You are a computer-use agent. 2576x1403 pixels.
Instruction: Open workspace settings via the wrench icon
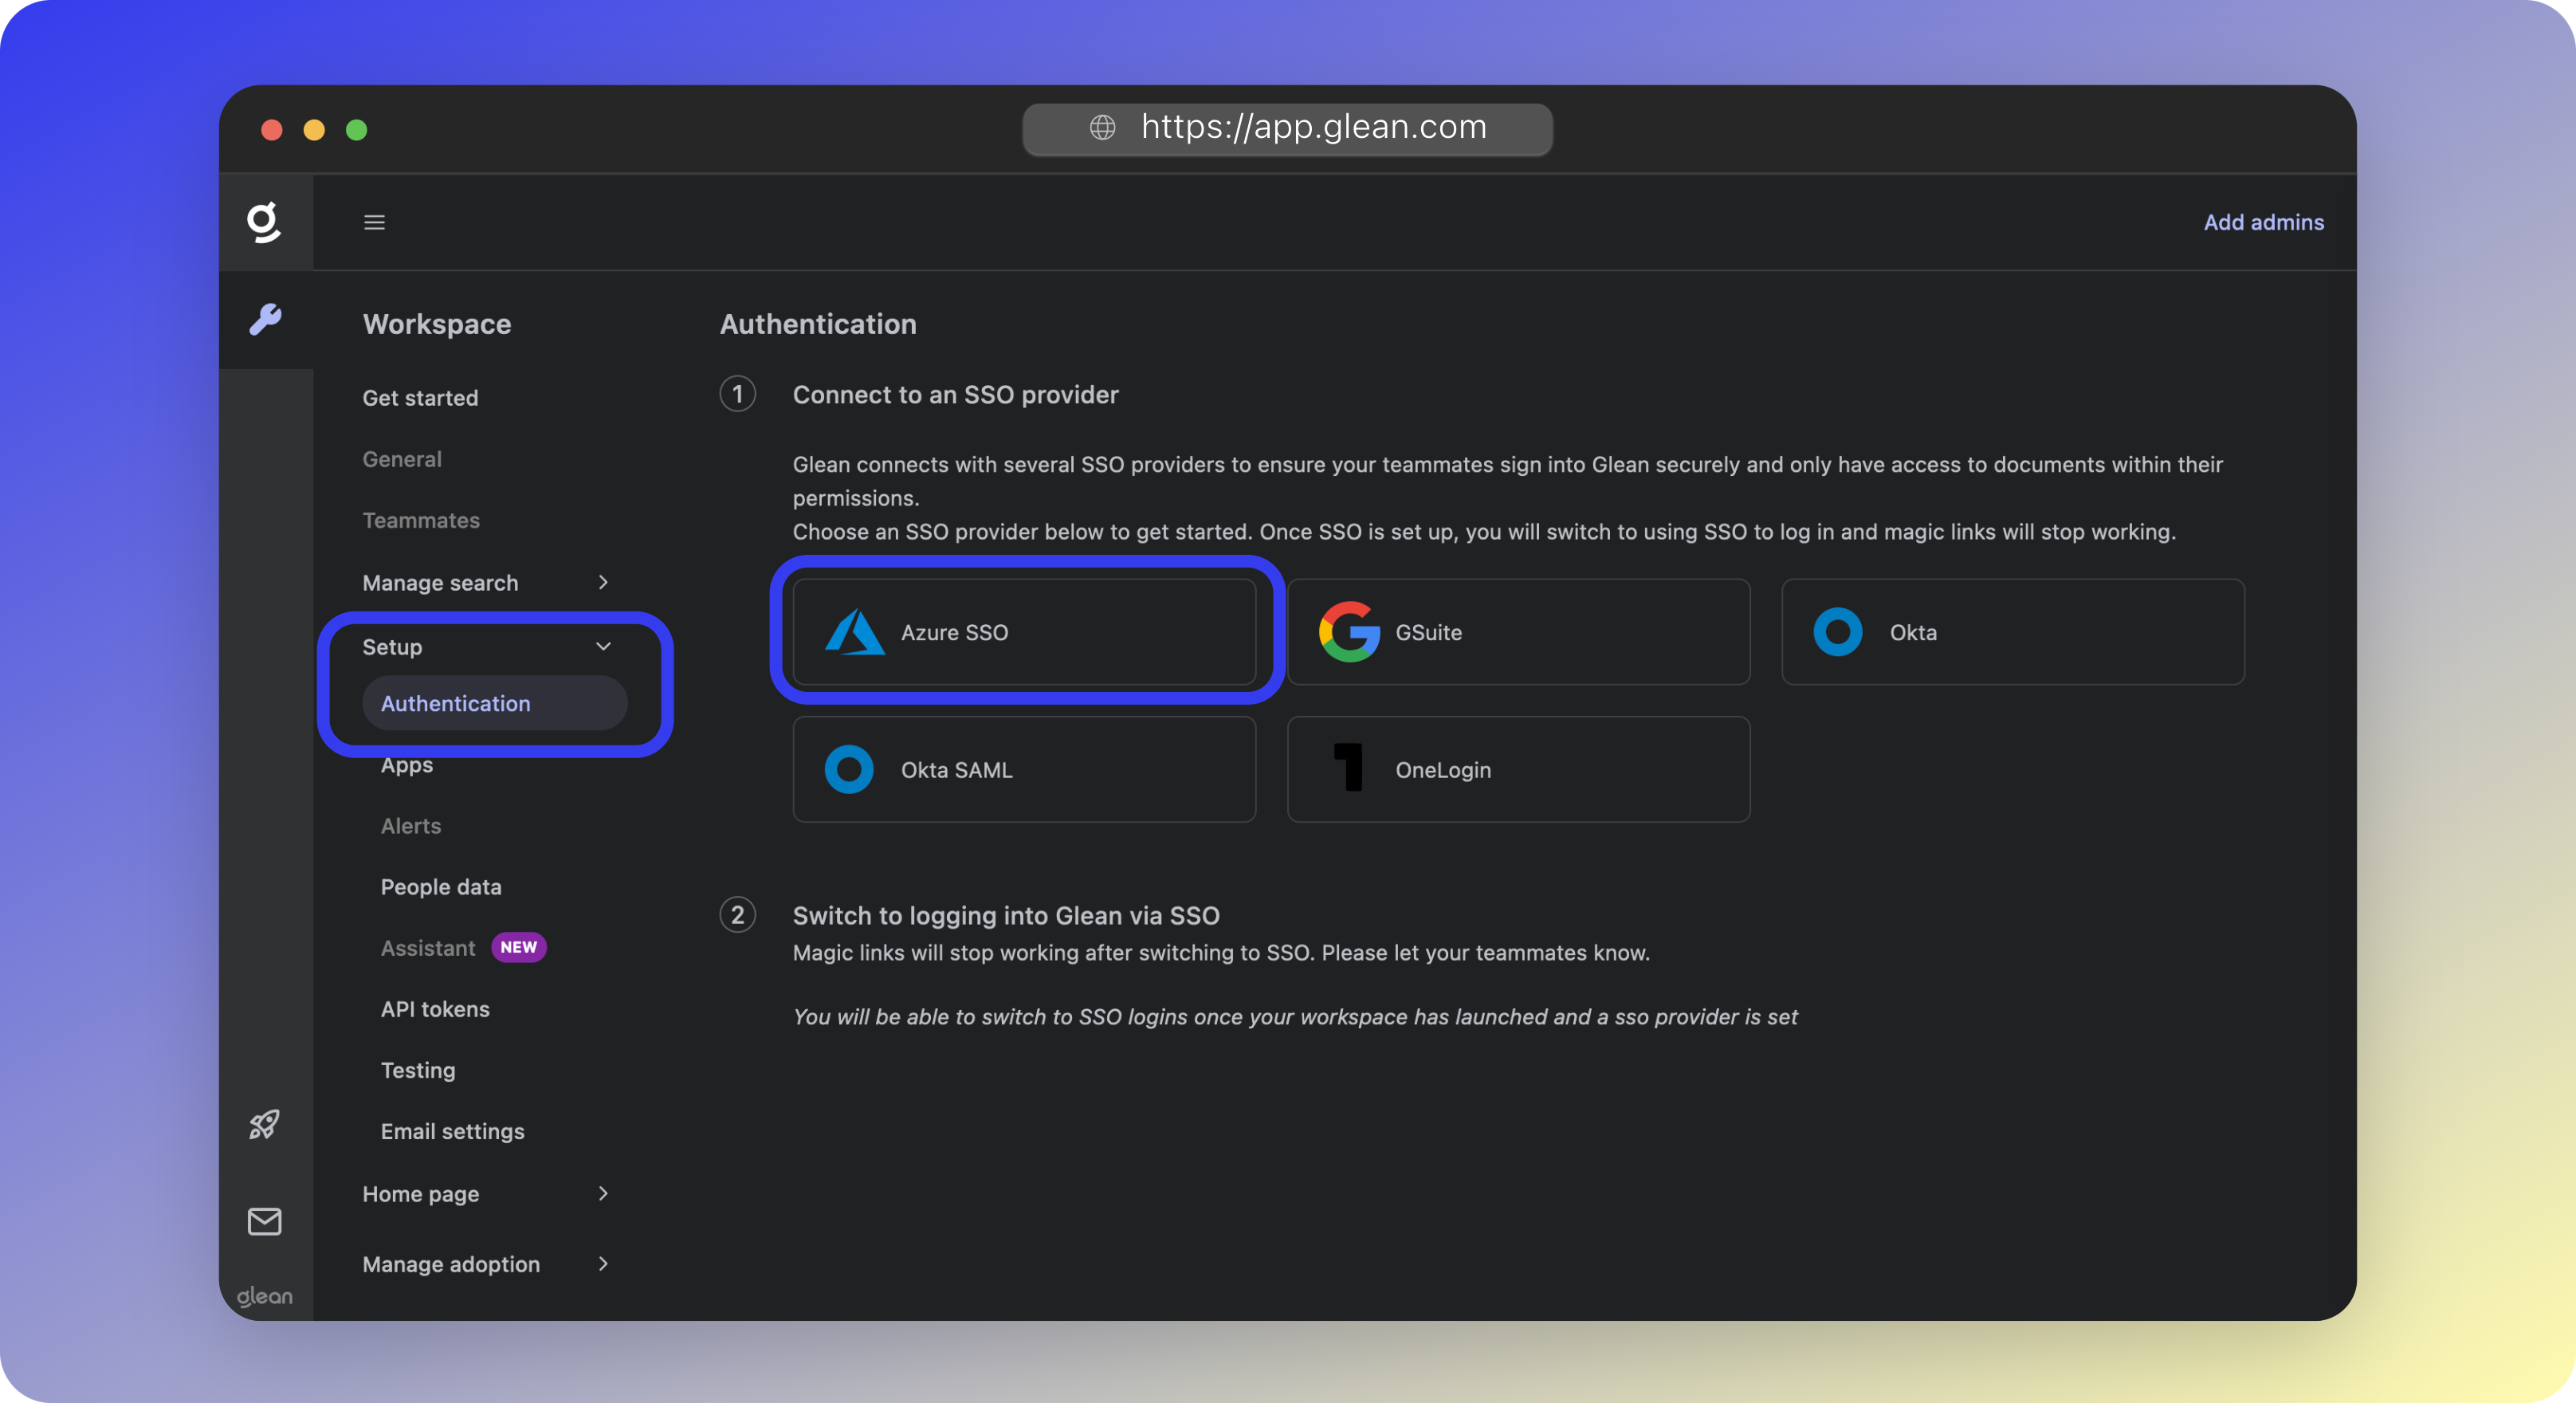click(x=265, y=321)
